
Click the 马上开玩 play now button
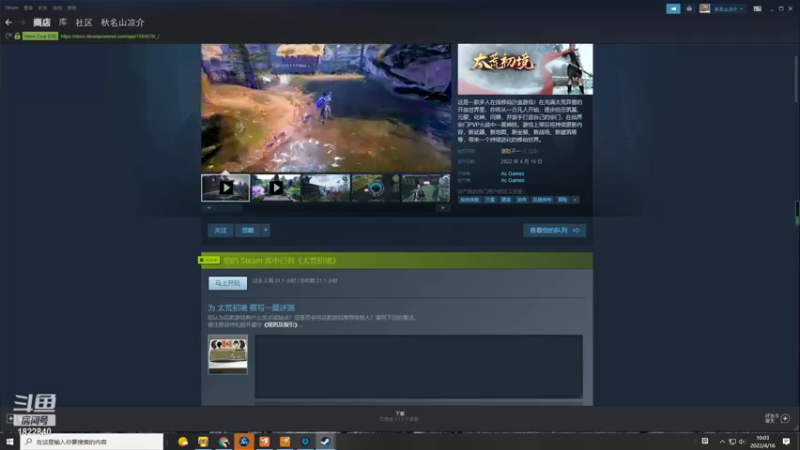point(228,283)
